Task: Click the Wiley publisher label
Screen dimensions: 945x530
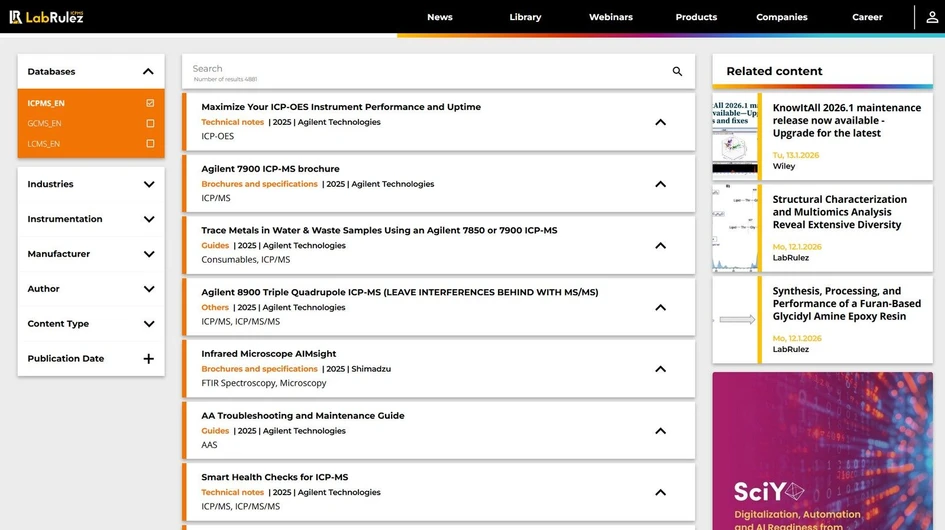Action: pyautogui.click(x=783, y=166)
